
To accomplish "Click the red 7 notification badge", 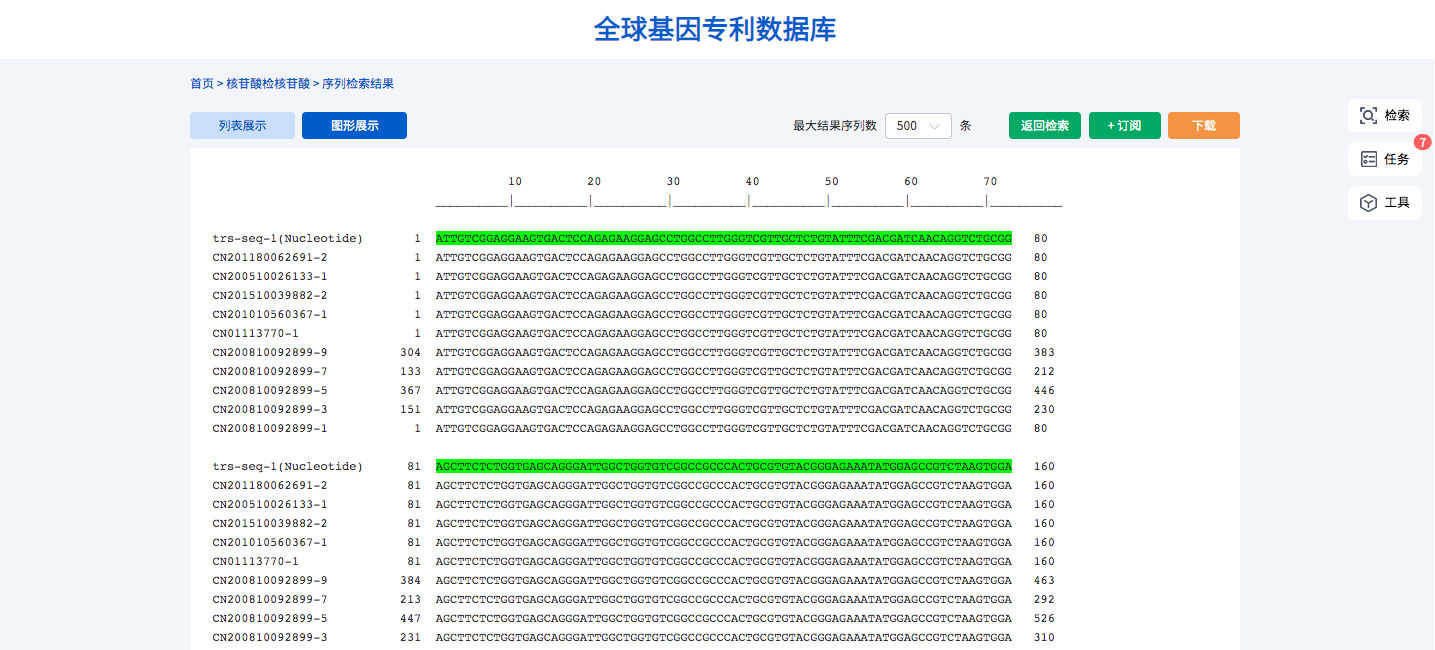I will (1422, 142).
